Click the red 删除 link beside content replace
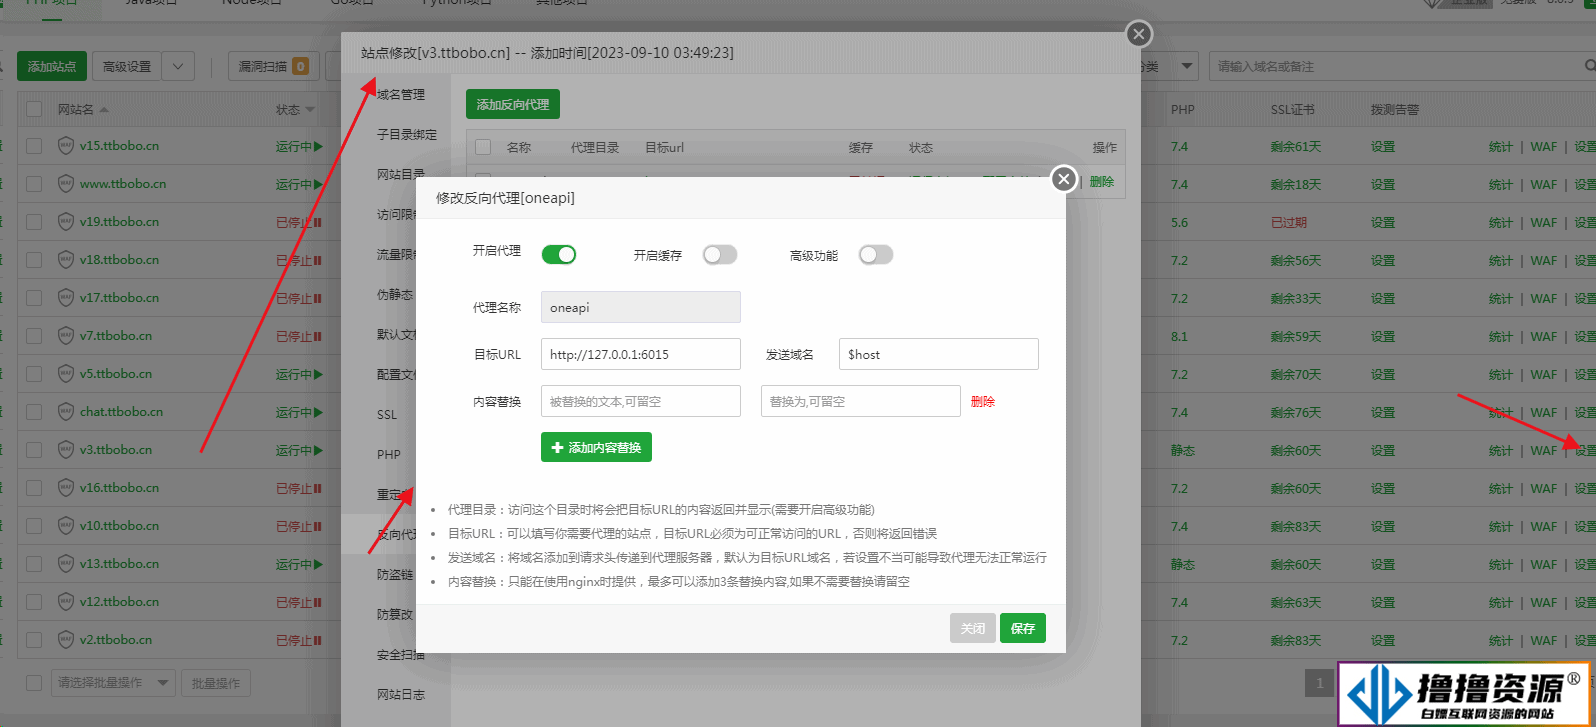1596x727 pixels. pyautogui.click(x=983, y=401)
